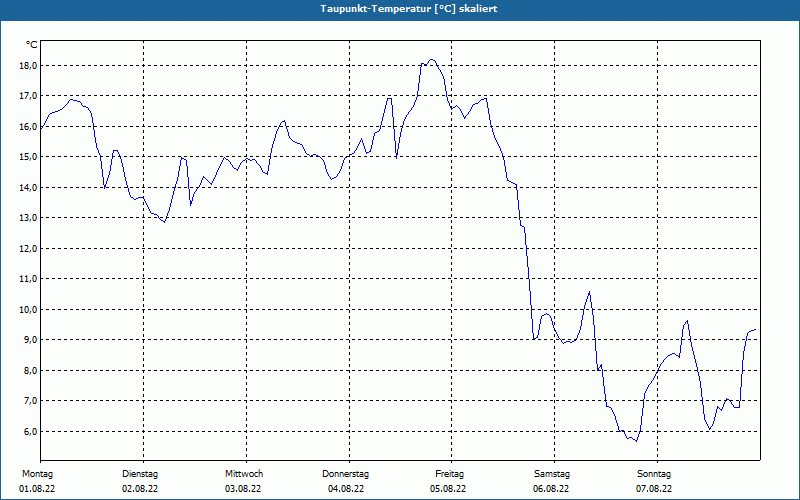
Task: Select the 'Samstag' day label
Action: coord(552,474)
